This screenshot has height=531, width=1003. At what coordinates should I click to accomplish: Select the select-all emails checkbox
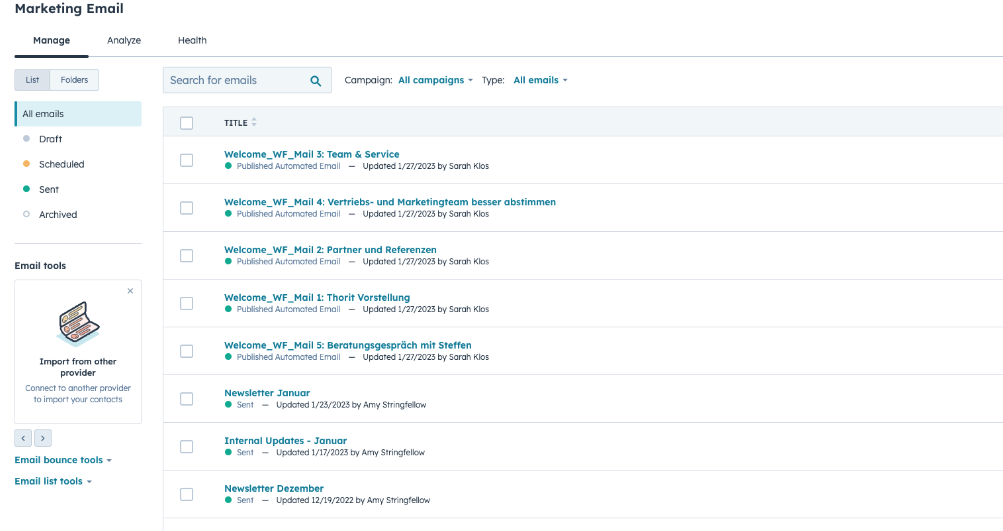[x=186, y=123]
